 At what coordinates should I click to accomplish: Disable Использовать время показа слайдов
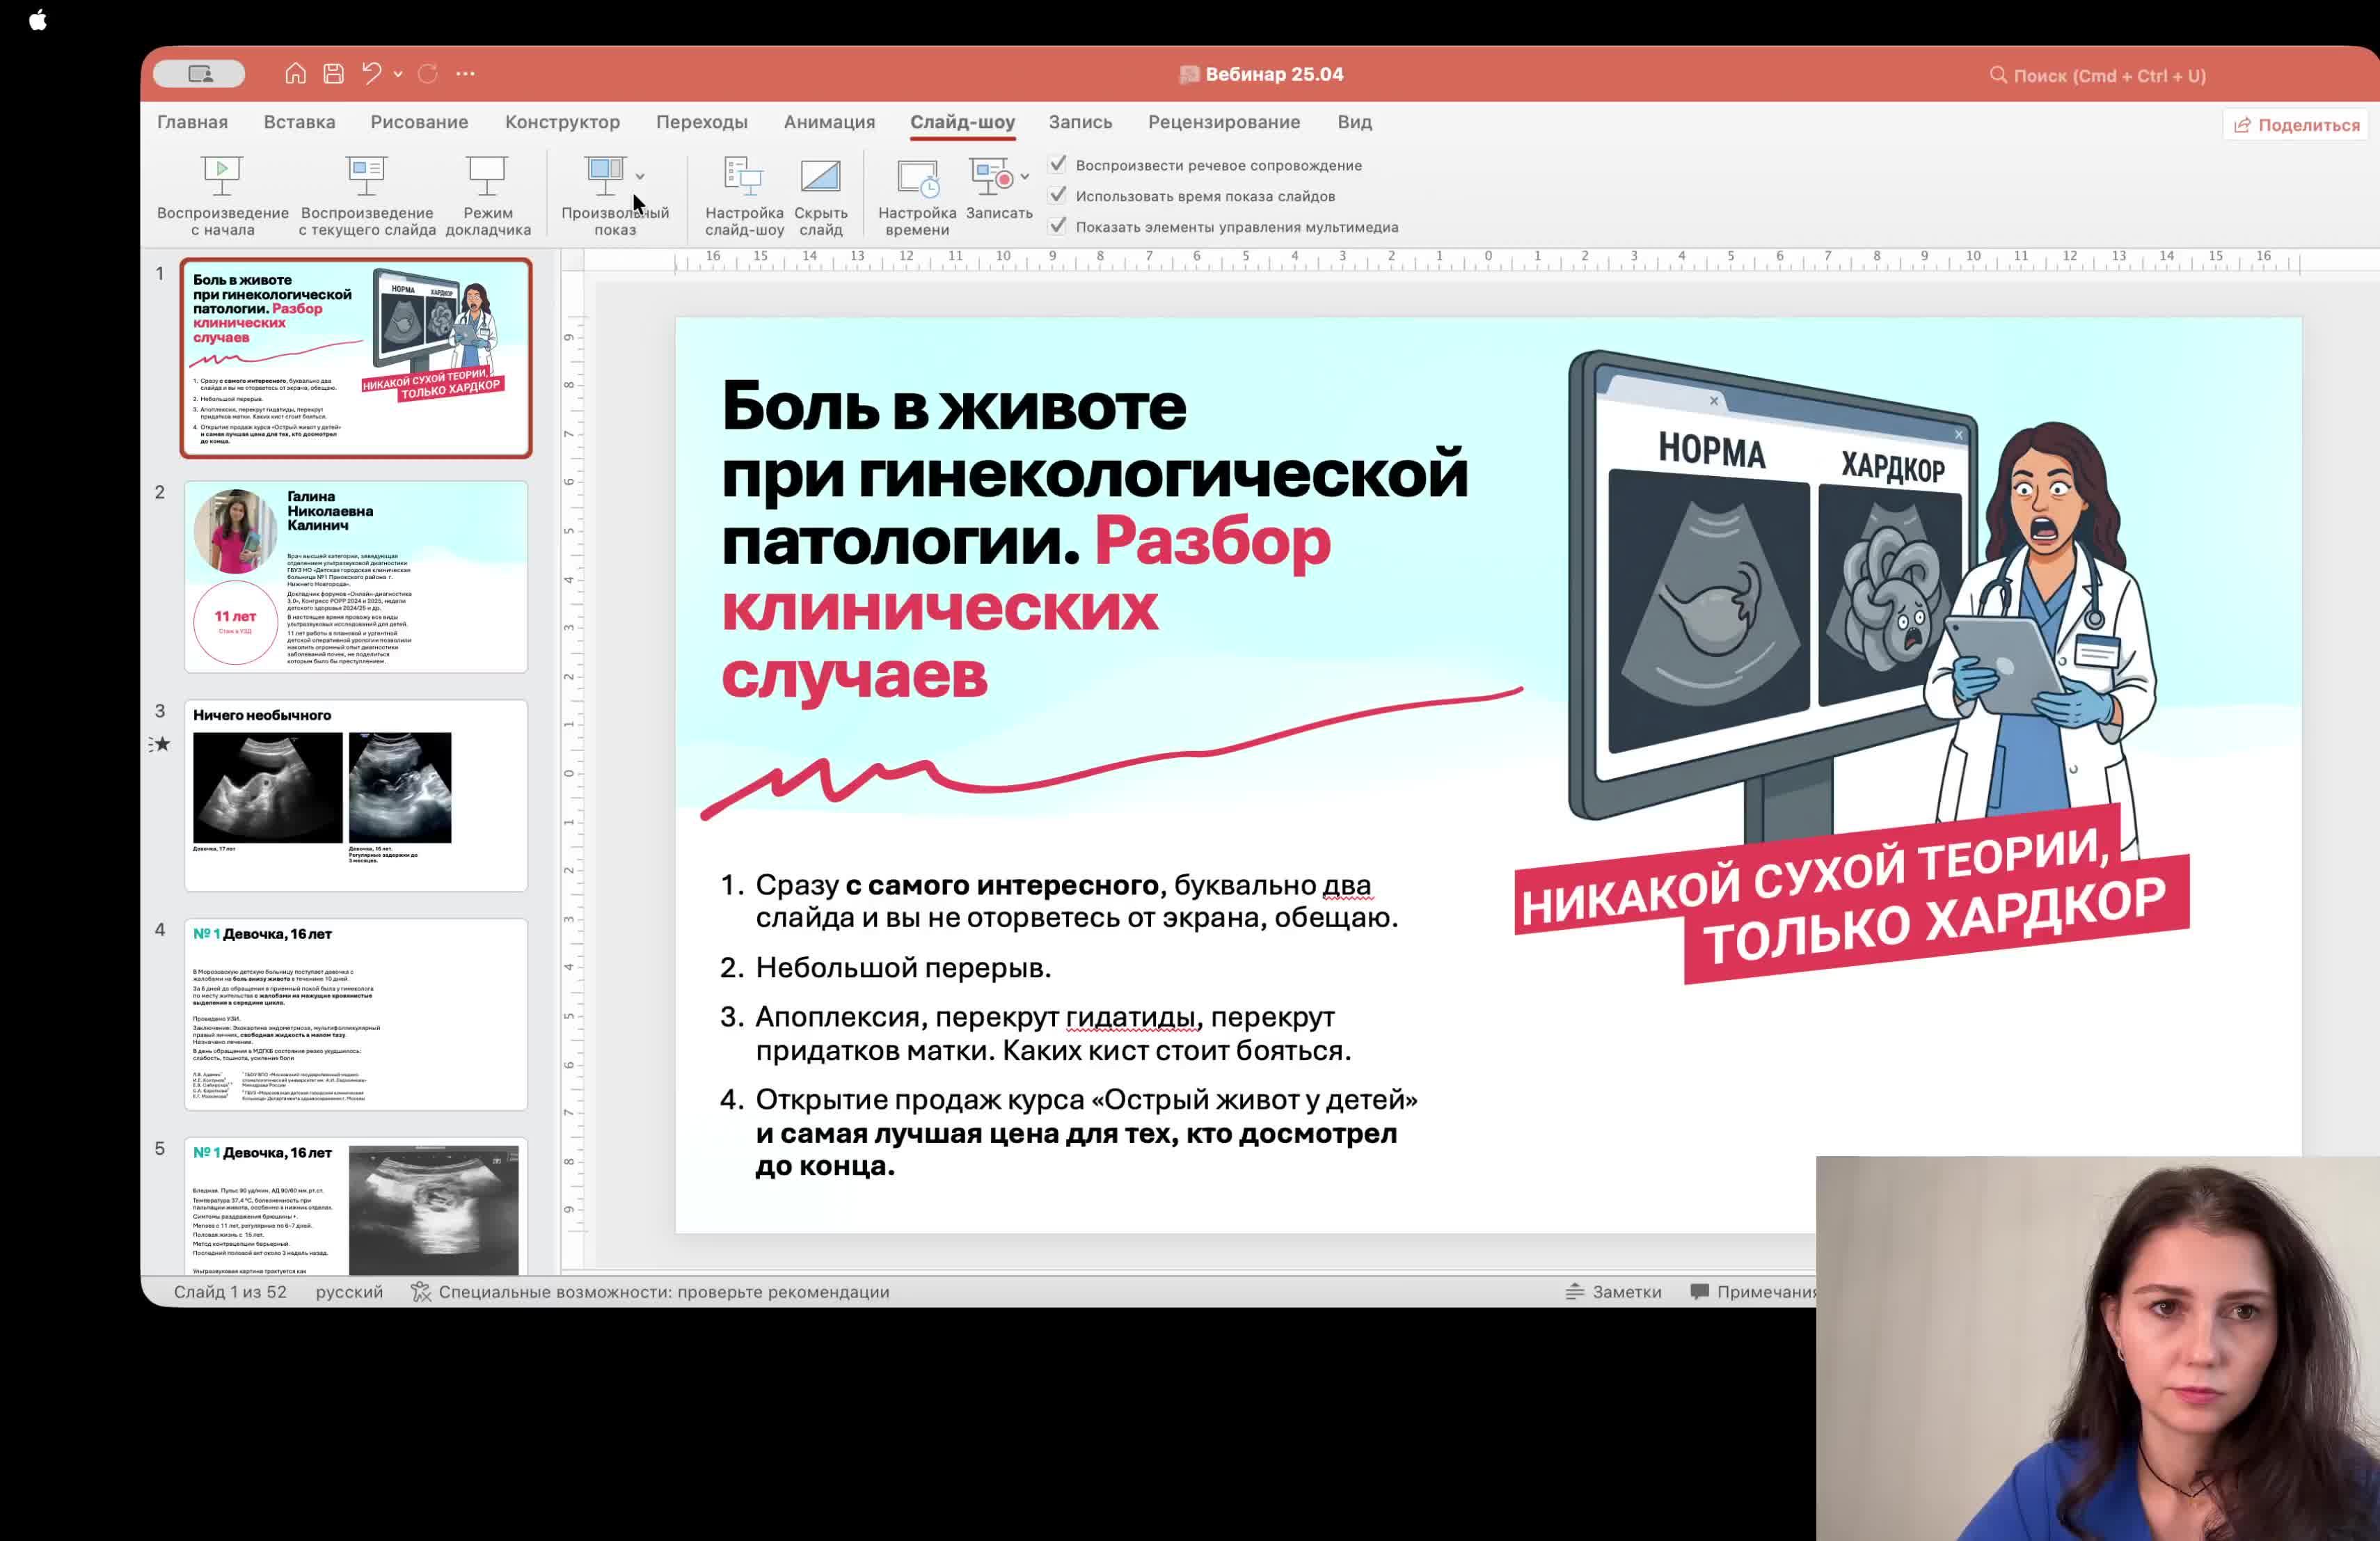pos(1059,196)
